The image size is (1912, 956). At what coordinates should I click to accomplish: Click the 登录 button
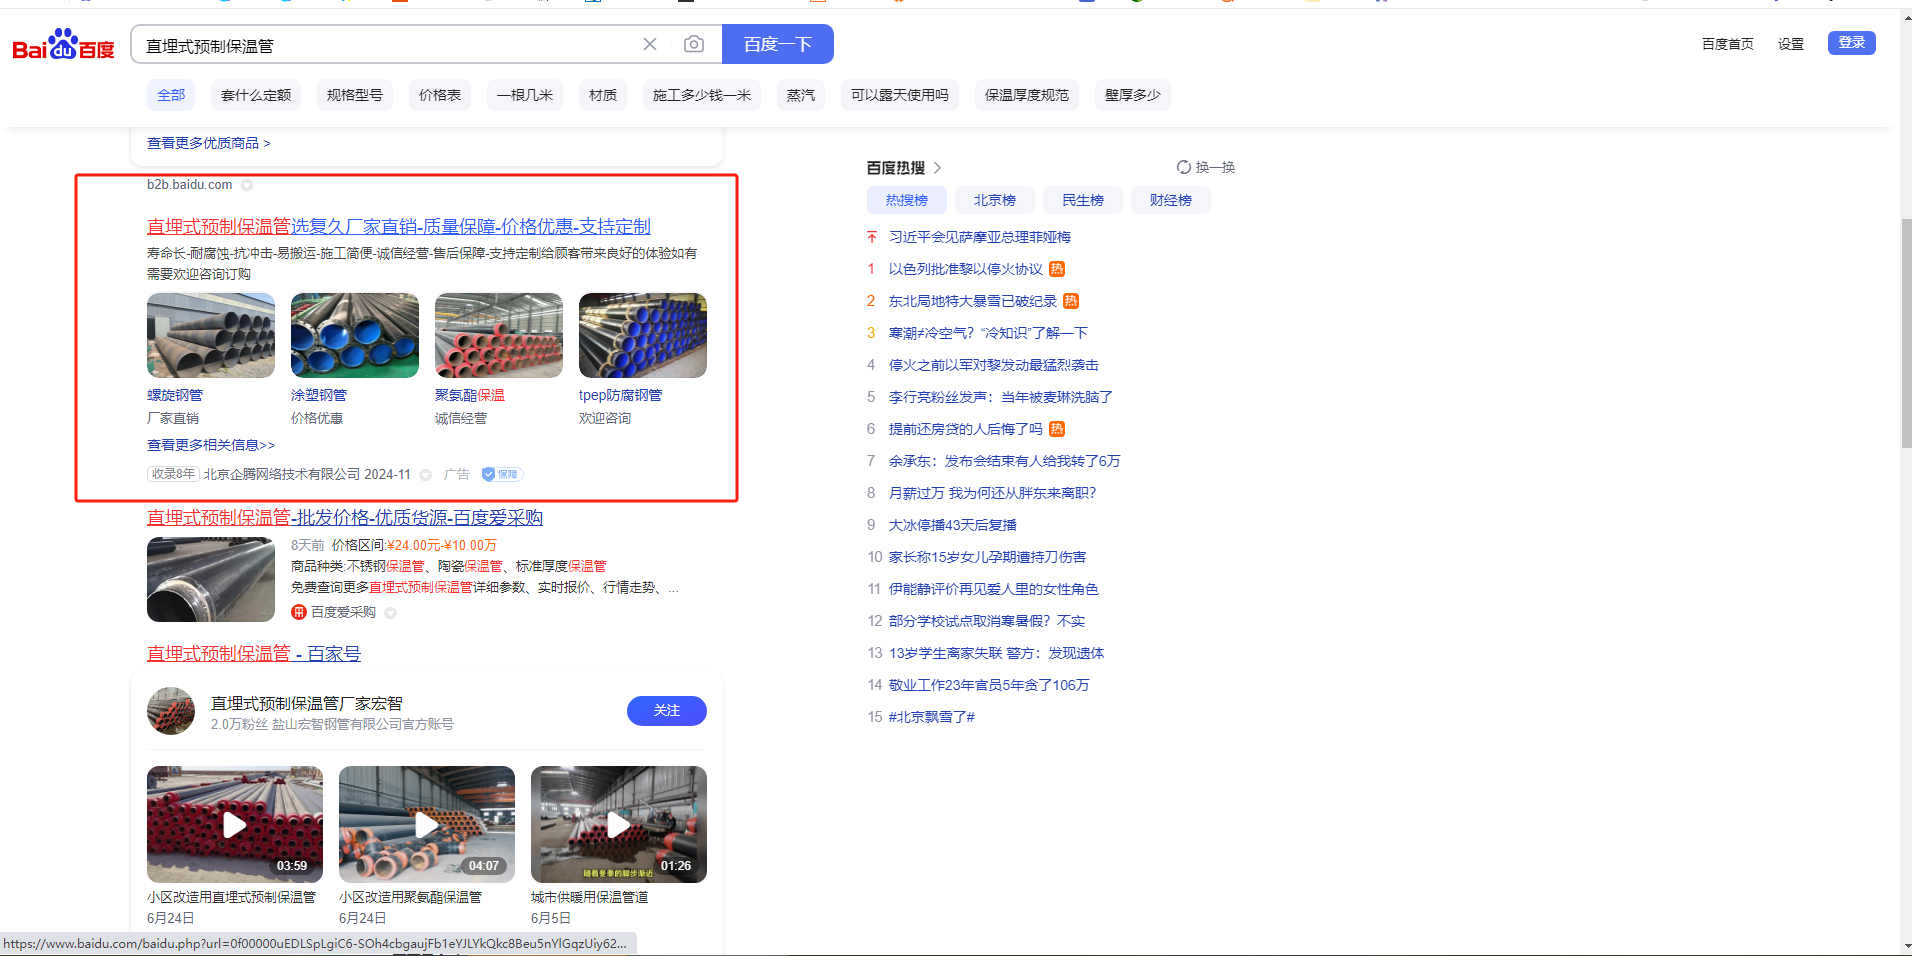pos(1852,43)
